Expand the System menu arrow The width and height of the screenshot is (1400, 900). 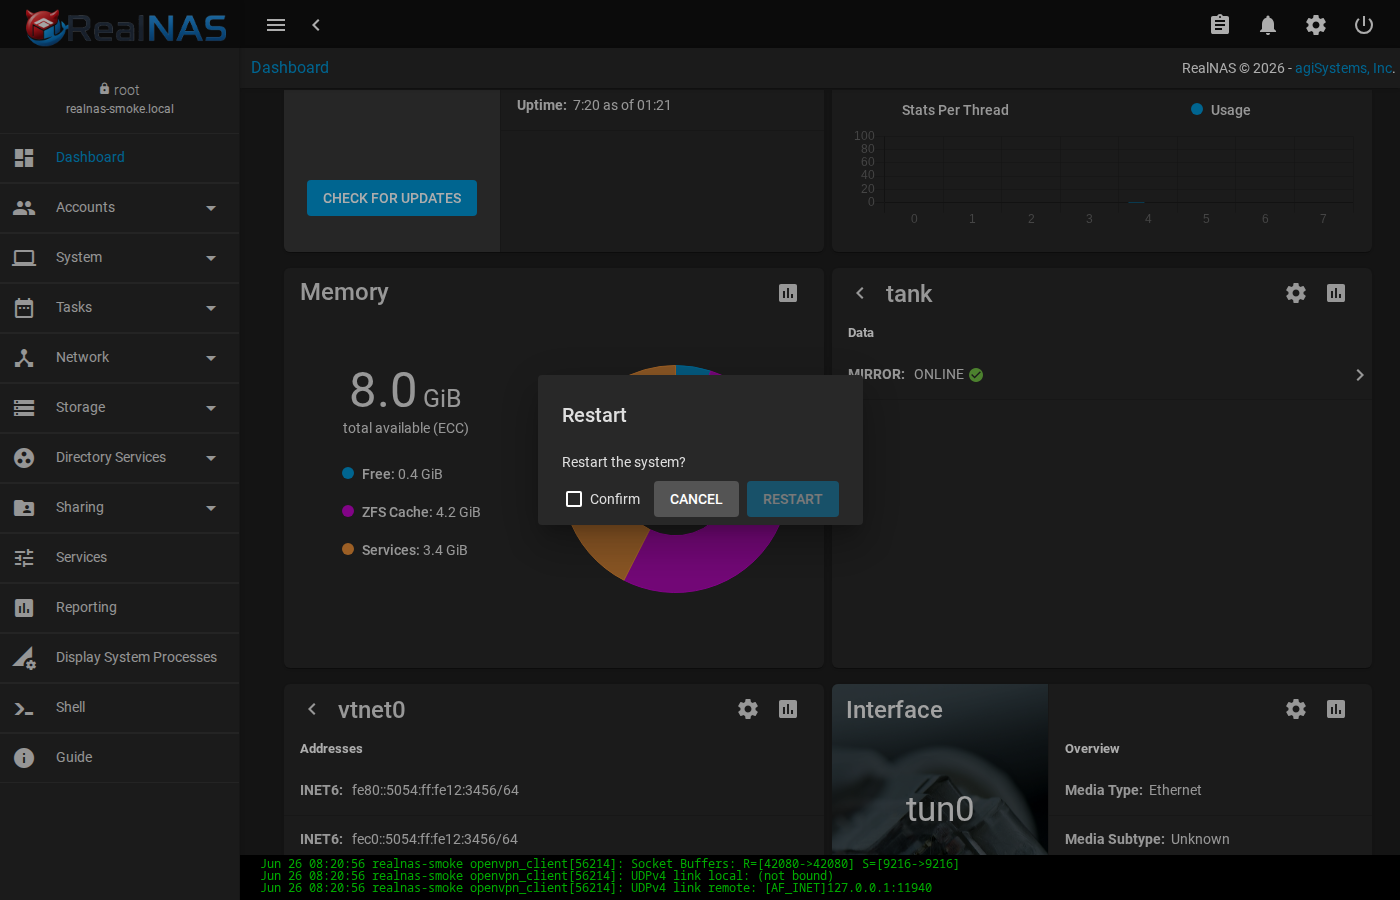pyautogui.click(x=211, y=258)
